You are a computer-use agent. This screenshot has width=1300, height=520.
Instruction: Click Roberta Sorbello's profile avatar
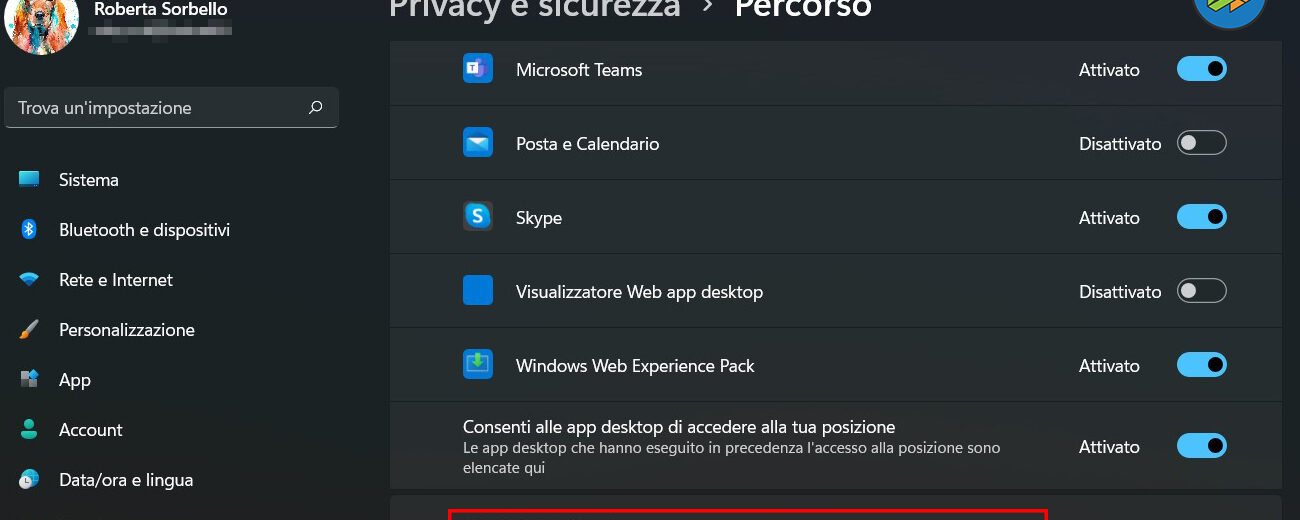[x=42, y=24]
